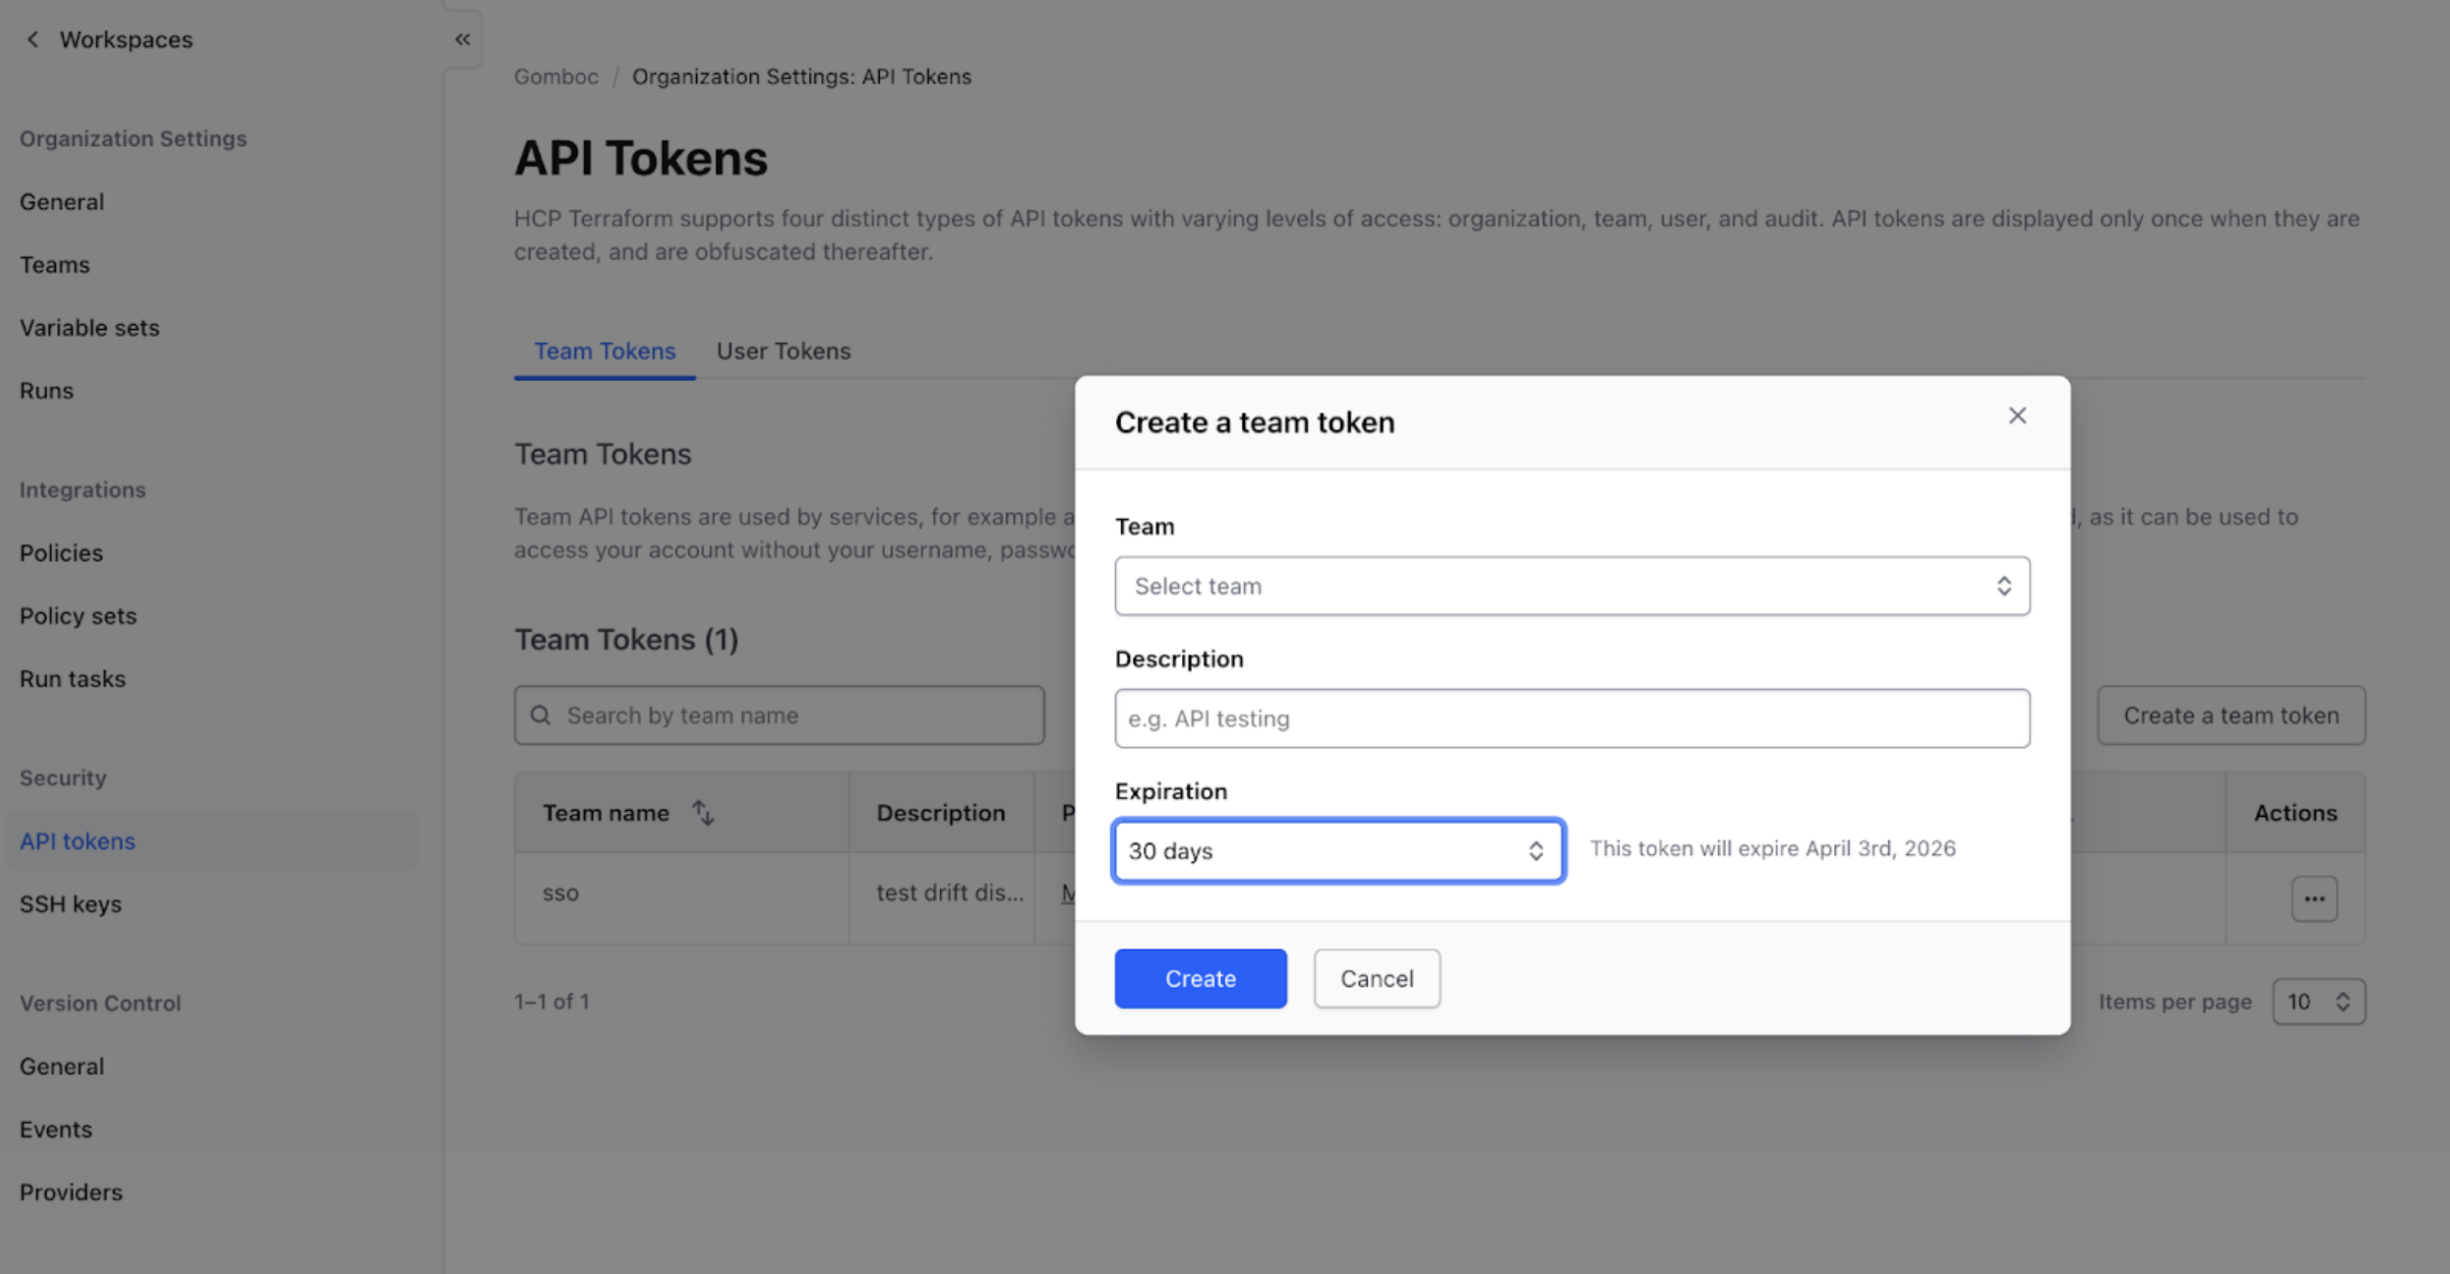Click the blue Create button

[x=1200, y=978]
